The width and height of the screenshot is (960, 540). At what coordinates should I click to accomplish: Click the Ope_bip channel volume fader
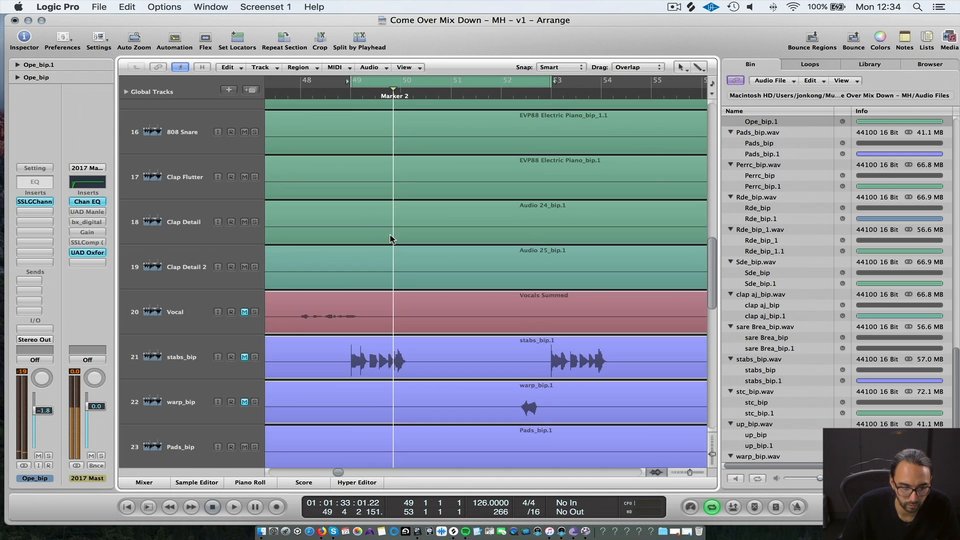coord(43,410)
